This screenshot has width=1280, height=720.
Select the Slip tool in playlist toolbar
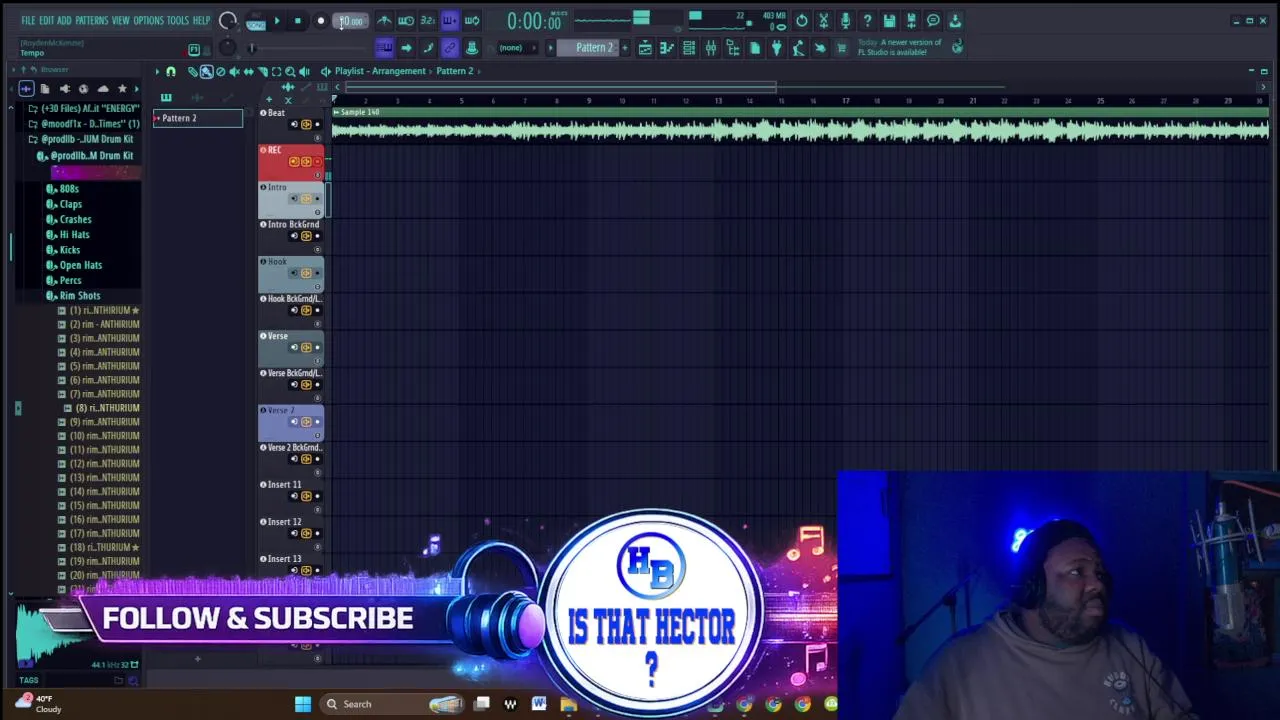coord(248,72)
